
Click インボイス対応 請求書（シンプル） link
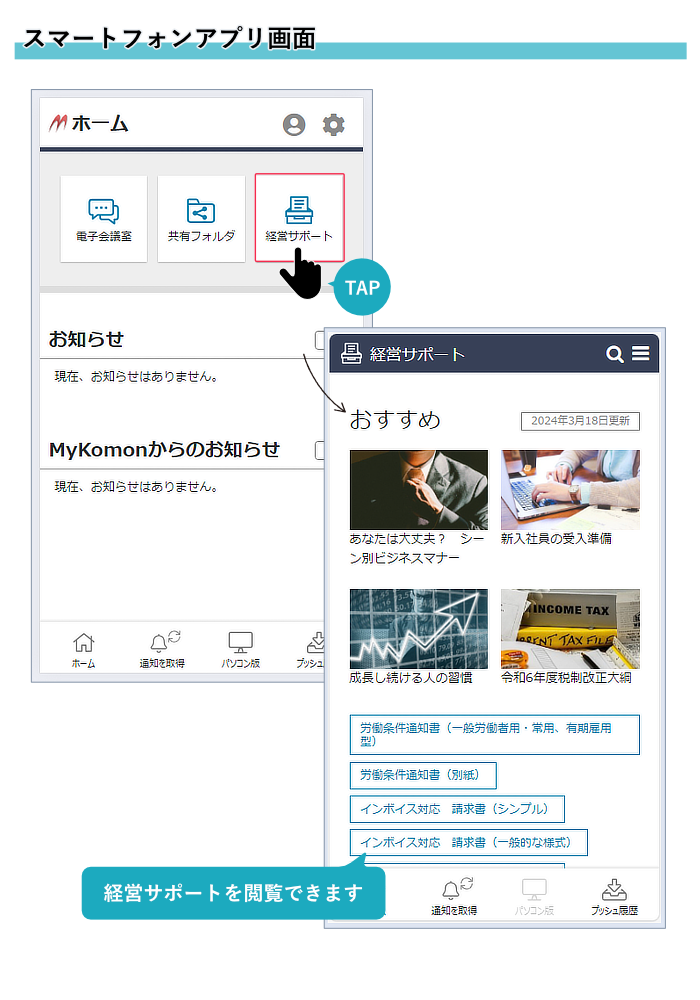[x=456, y=809]
